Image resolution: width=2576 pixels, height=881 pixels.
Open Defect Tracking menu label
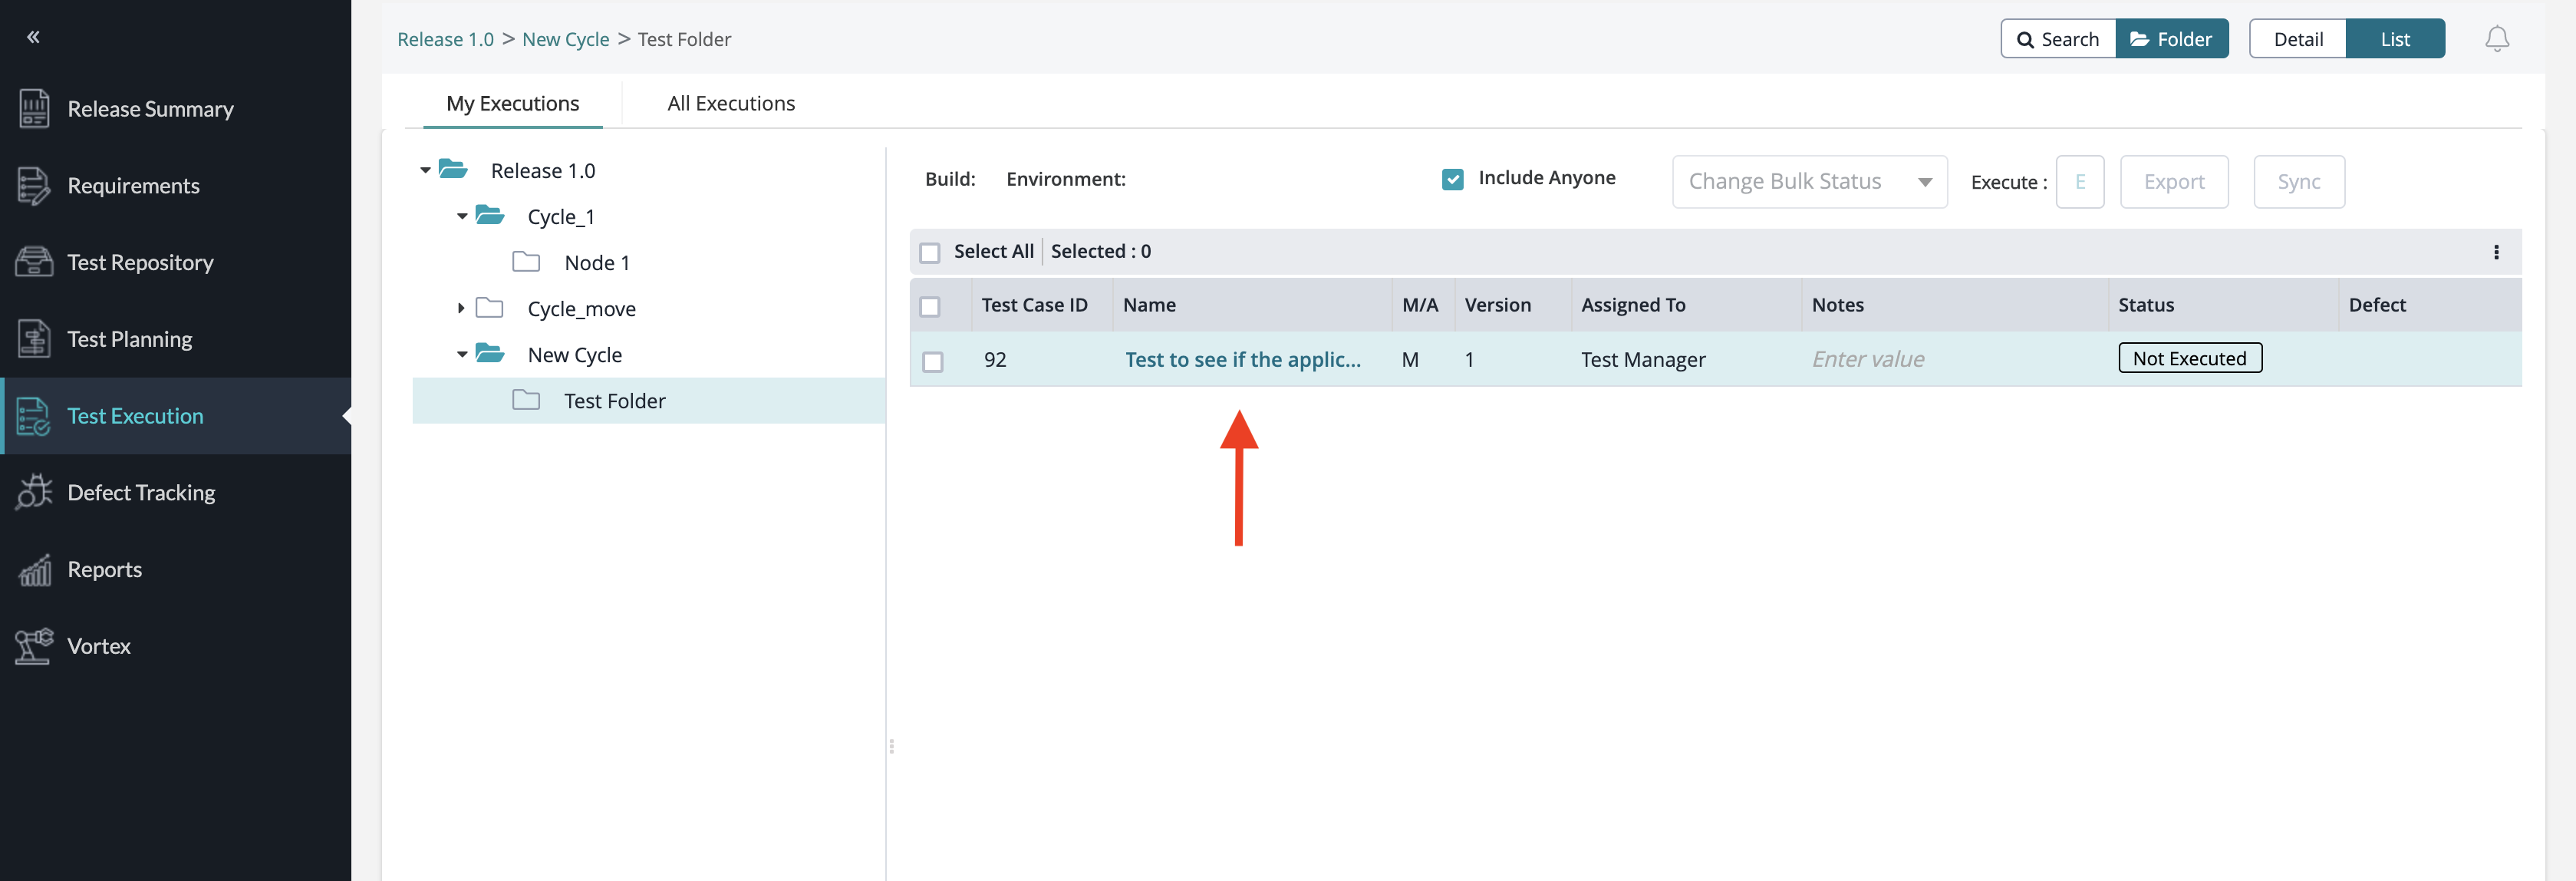click(x=142, y=492)
